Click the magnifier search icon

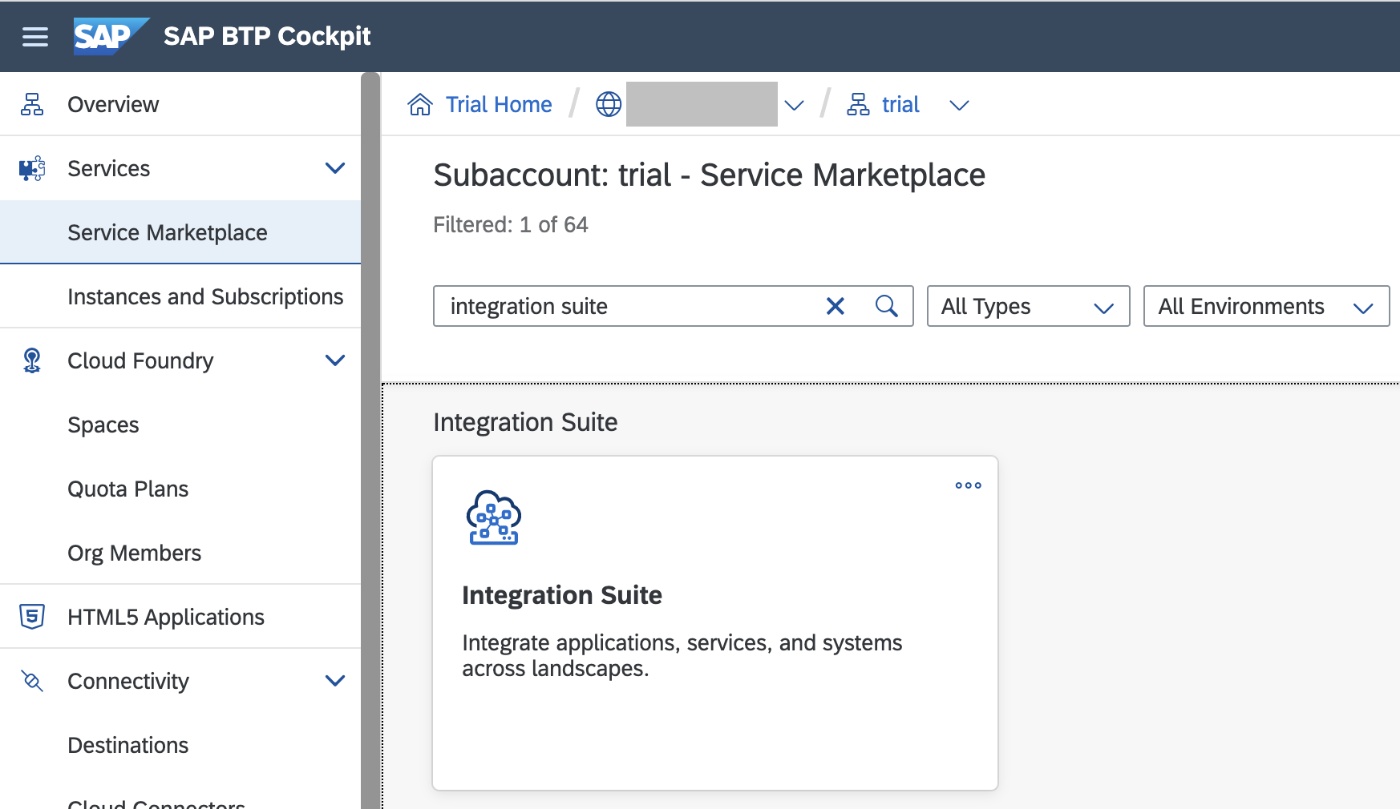click(x=886, y=306)
